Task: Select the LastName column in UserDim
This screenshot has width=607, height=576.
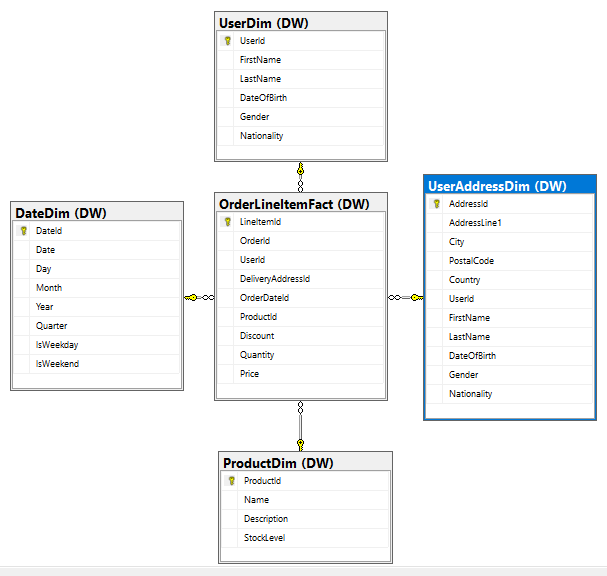Action: point(301,79)
